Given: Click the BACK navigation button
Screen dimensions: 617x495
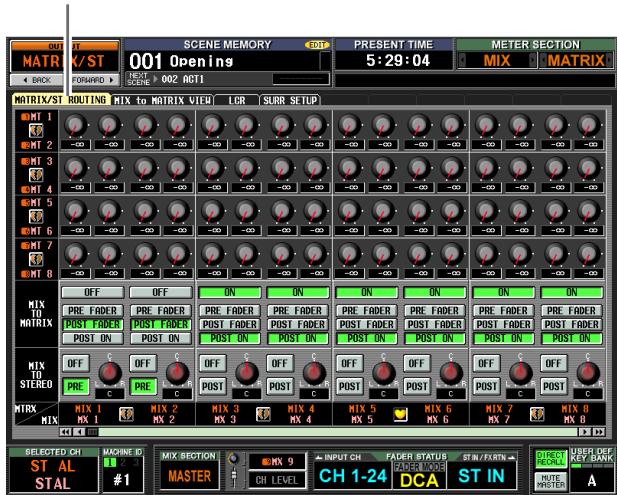Looking at the screenshot, I should (x=37, y=80).
